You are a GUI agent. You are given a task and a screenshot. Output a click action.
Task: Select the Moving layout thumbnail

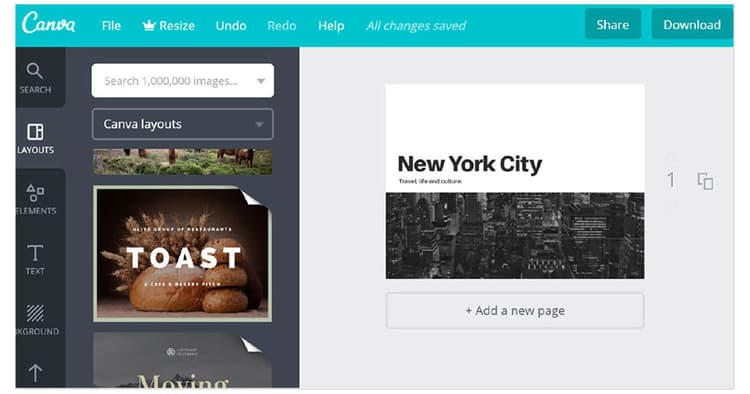coord(183,360)
